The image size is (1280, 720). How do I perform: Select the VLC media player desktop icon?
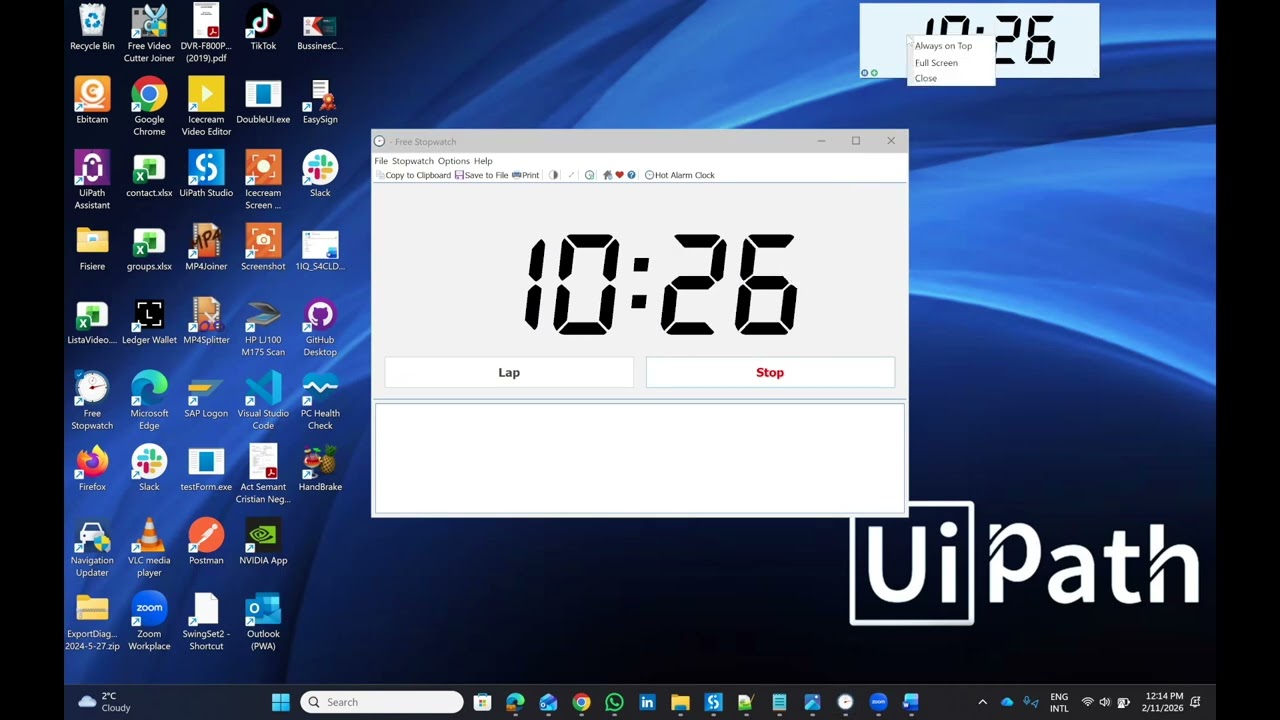pyautogui.click(x=149, y=548)
